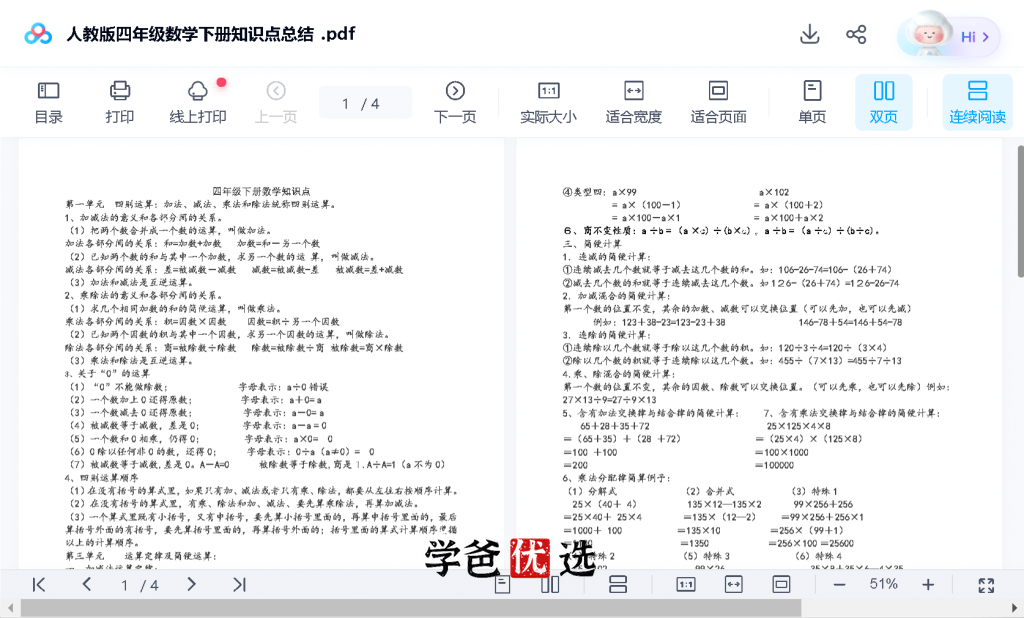Toggle 双页 double page mode
The width and height of the screenshot is (1024, 618).
tap(884, 103)
